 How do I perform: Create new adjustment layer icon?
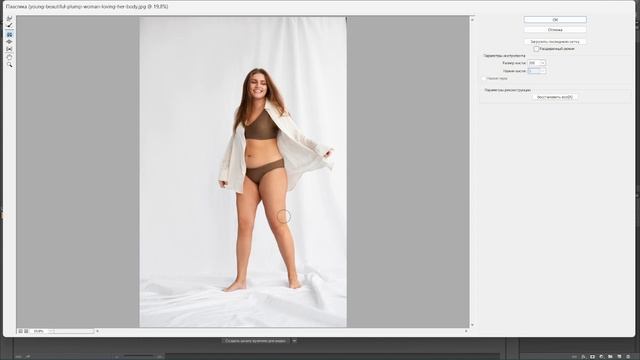click(601, 357)
